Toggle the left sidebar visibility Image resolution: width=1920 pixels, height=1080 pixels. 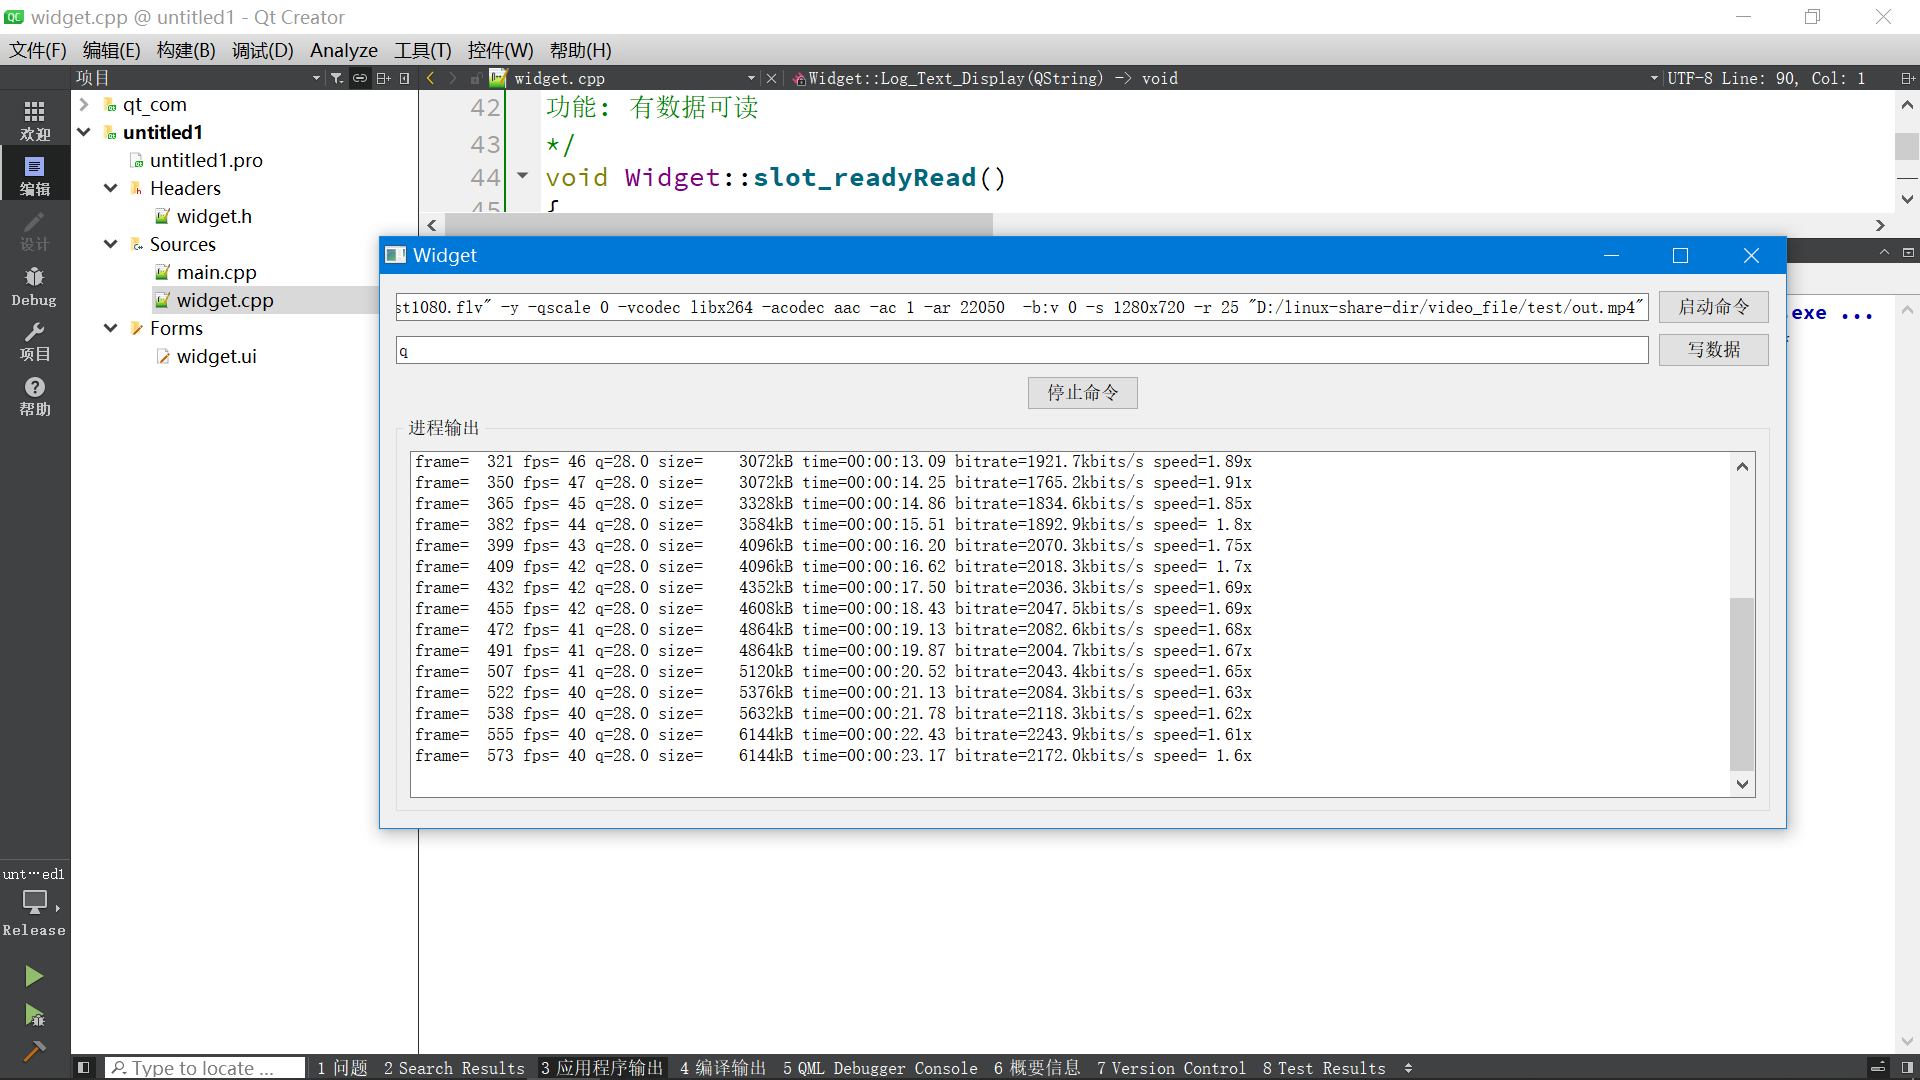[x=84, y=1068]
